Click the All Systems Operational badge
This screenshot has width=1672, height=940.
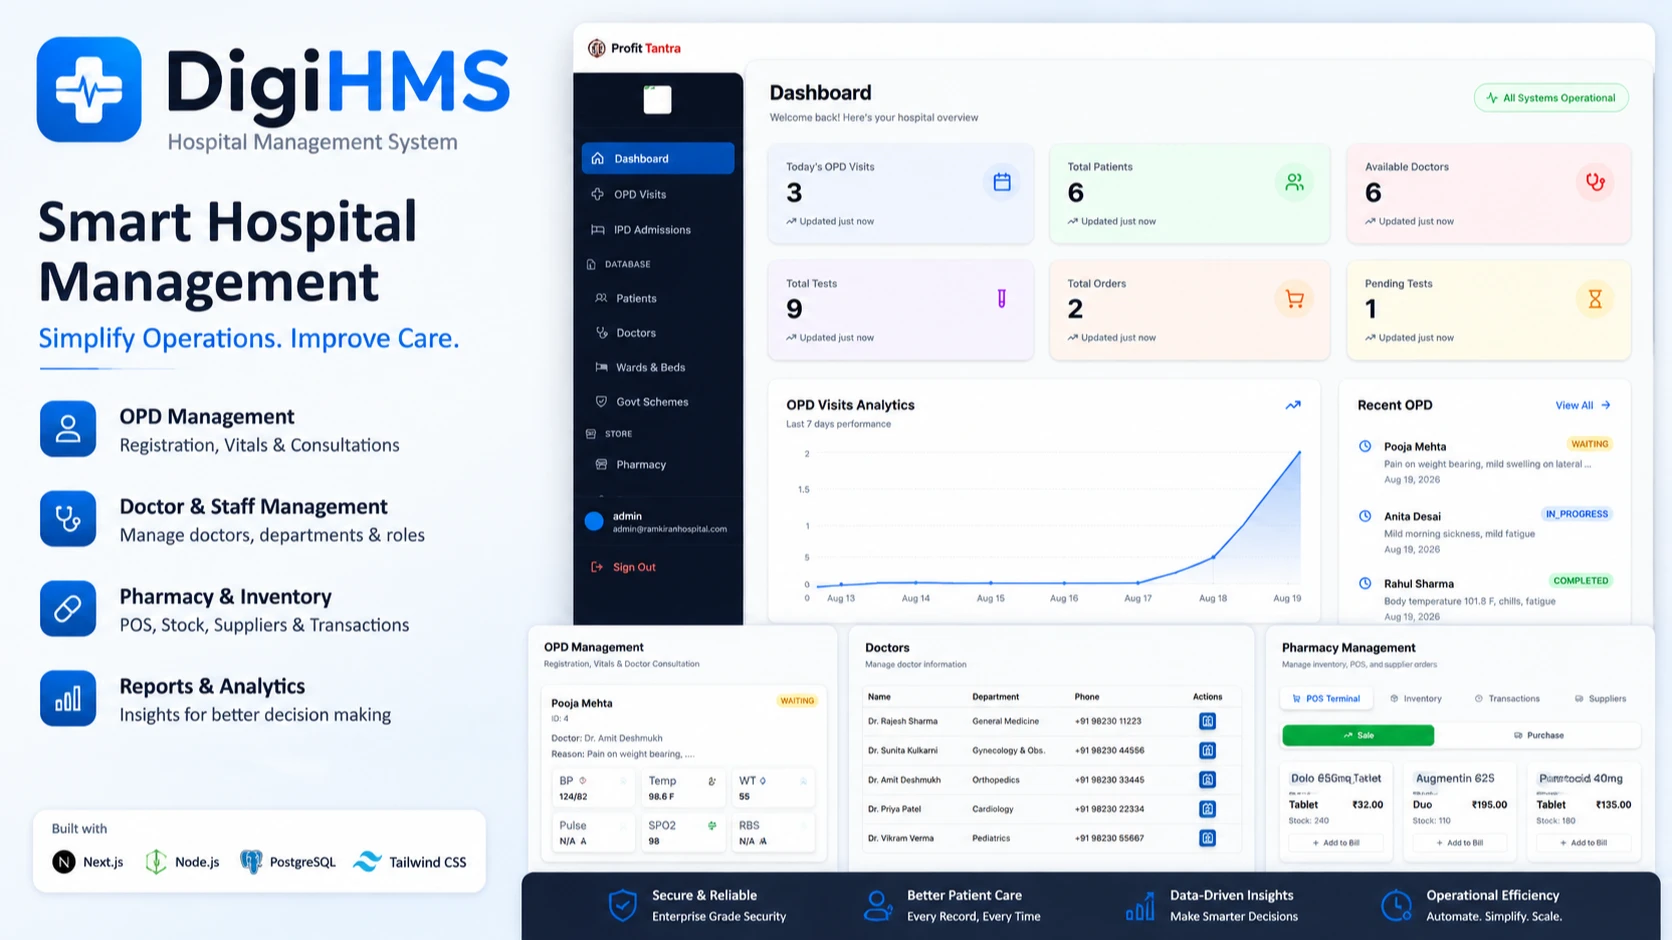click(1551, 98)
